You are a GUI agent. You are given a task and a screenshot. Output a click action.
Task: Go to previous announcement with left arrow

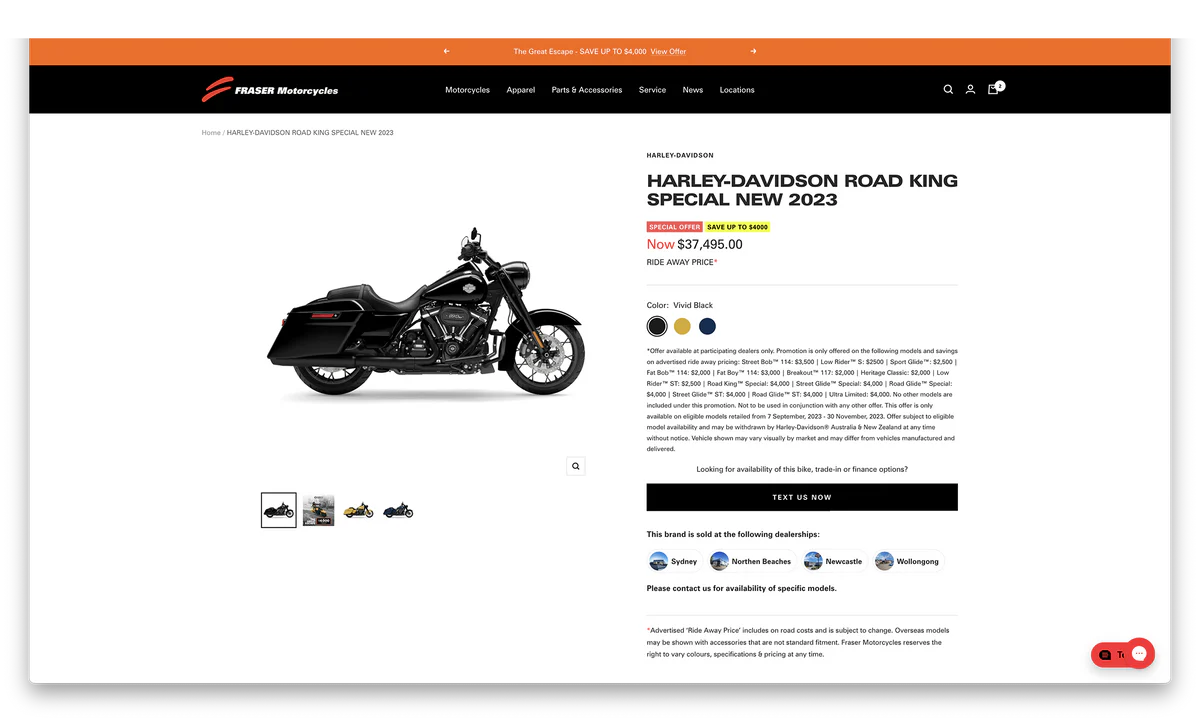tap(446, 51)
